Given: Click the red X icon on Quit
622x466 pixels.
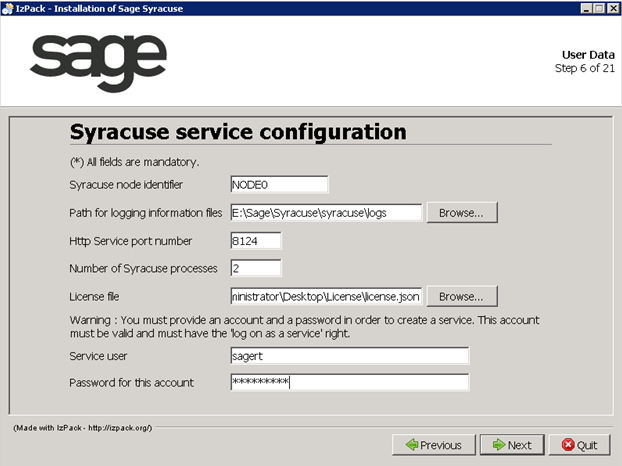Looking at the screenshot, I should coord(568,445).
